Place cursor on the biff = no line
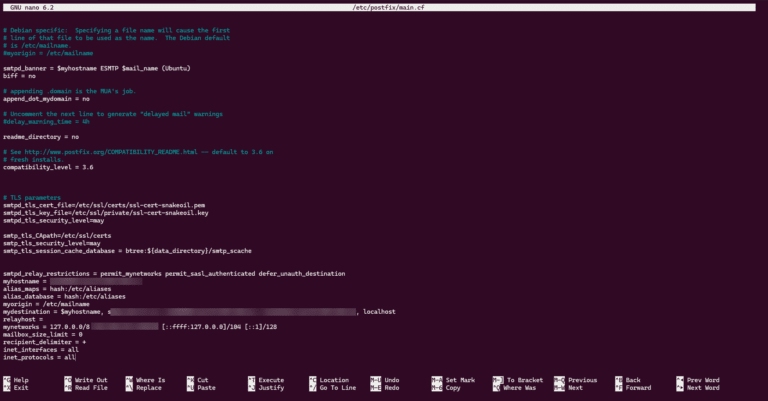The height and width of the screenshot is (401, 768). click(x=20, y=76)
